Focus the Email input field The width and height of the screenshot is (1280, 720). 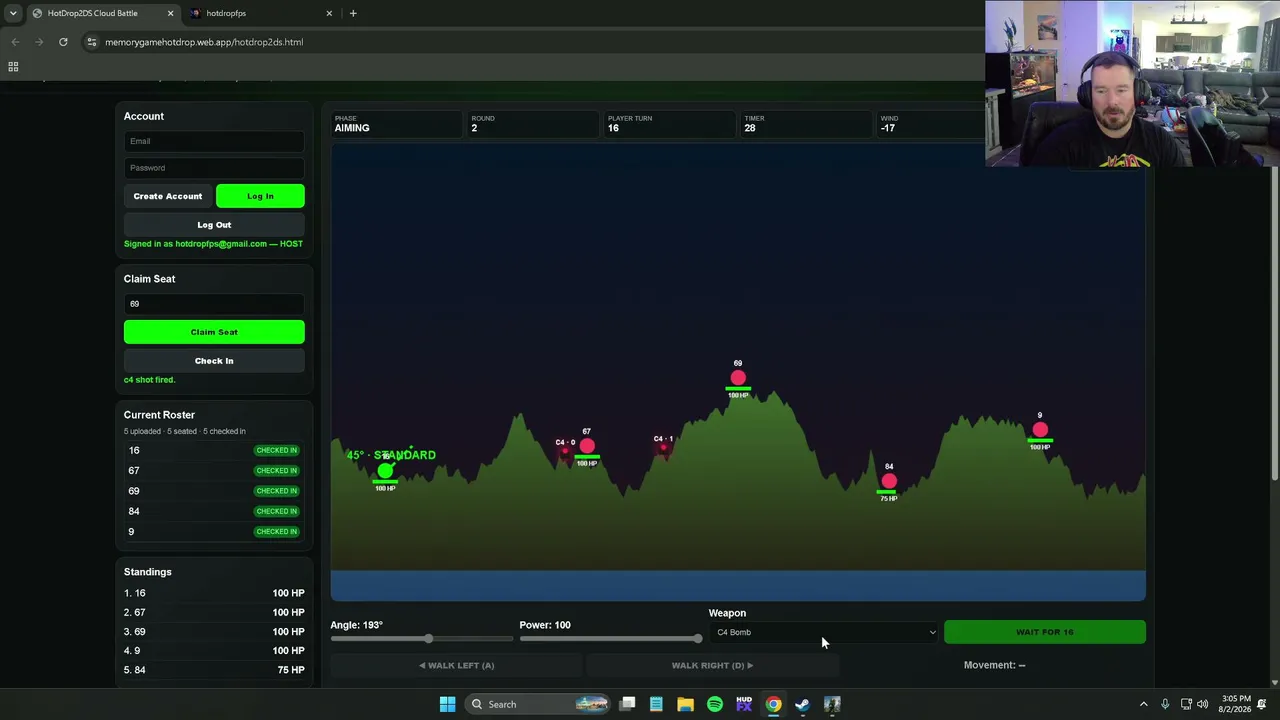(214, 141)
